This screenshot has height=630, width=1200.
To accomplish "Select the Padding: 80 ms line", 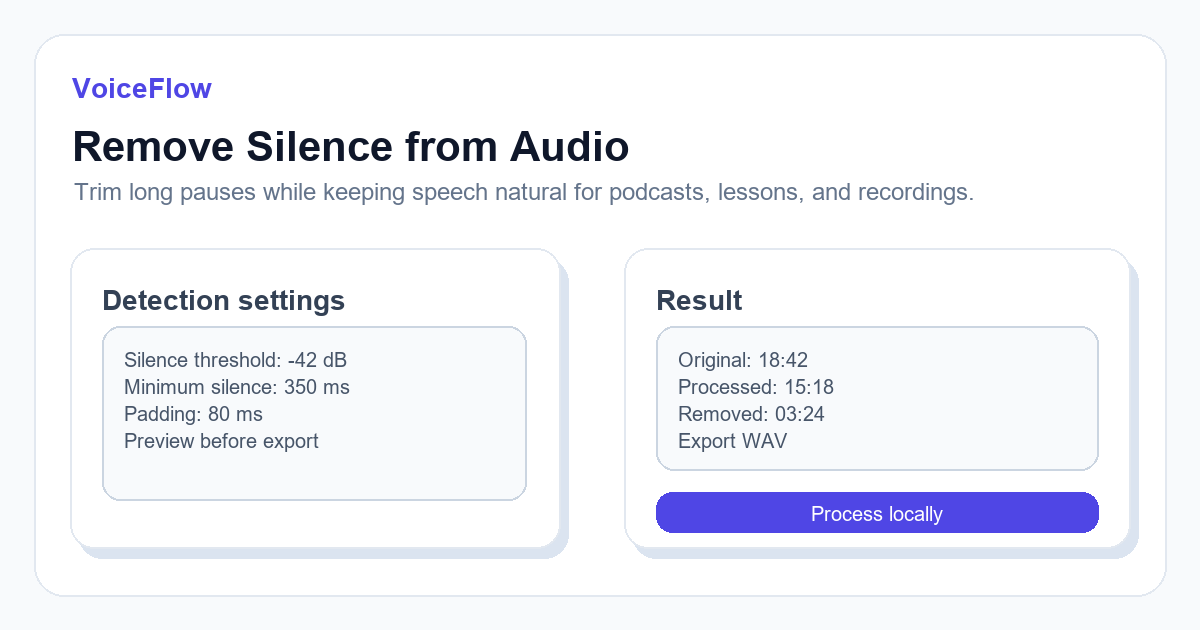I will (x=193, y=414).
